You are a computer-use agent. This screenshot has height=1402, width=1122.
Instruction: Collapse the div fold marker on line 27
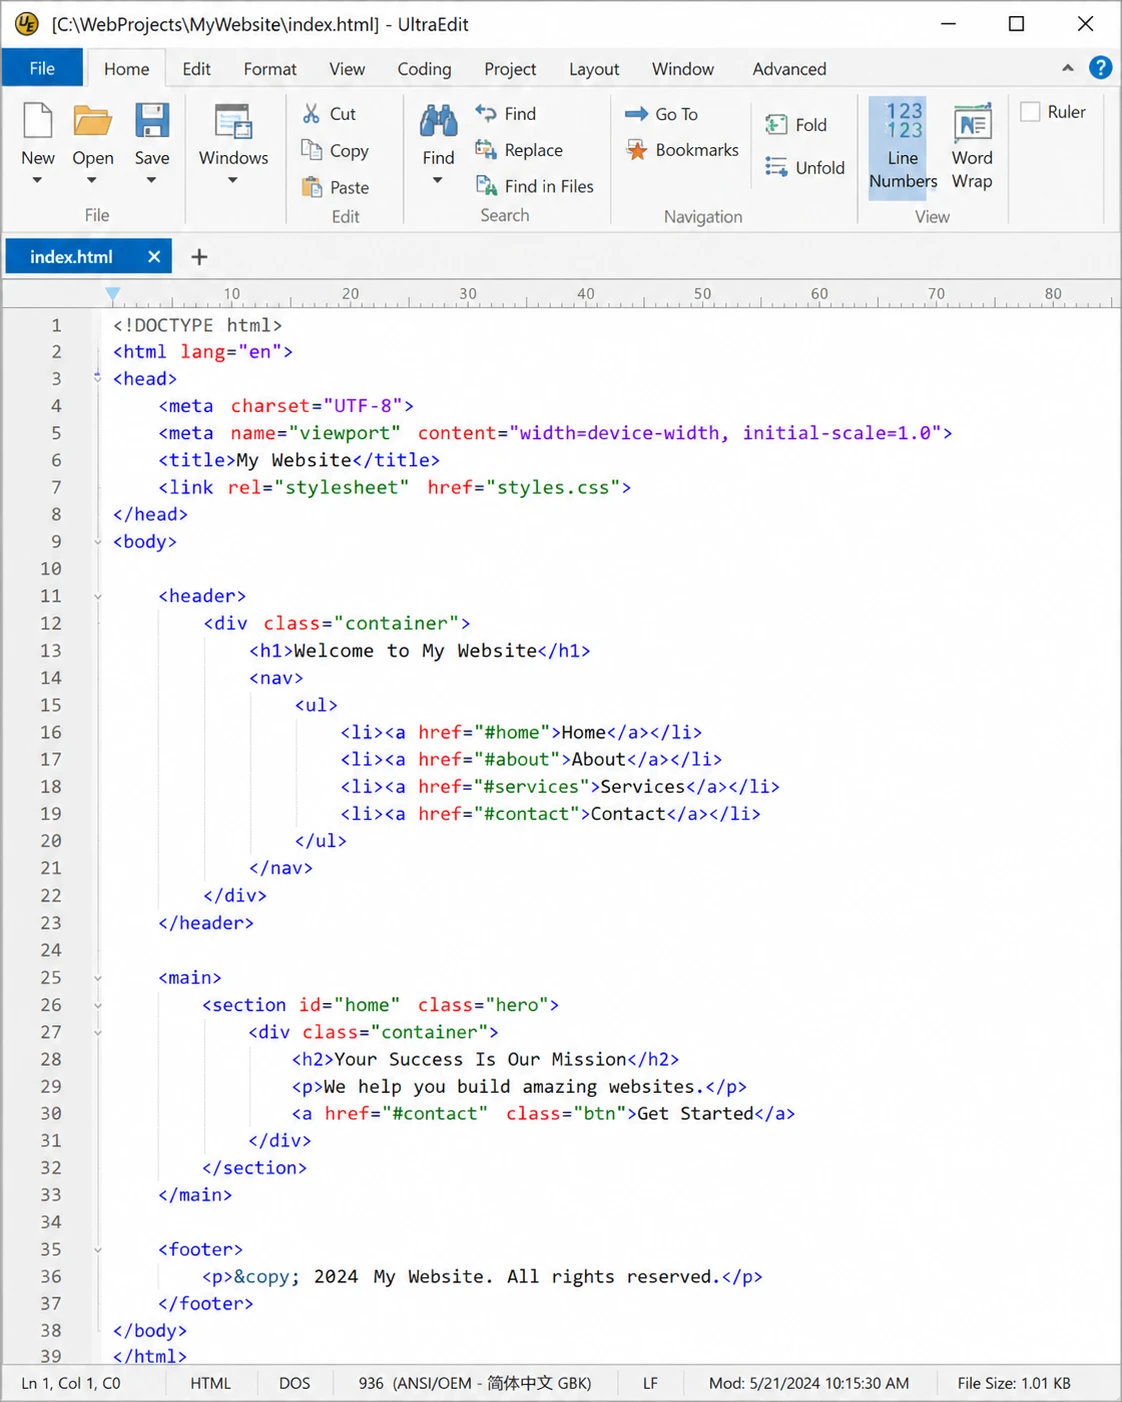pos(97,1032)
